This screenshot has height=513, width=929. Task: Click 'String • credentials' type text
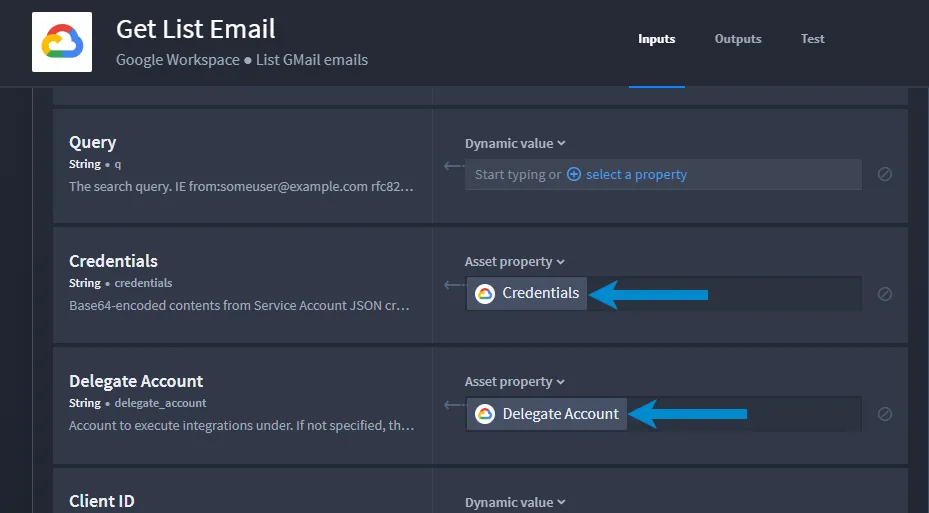tap(120, 283)
